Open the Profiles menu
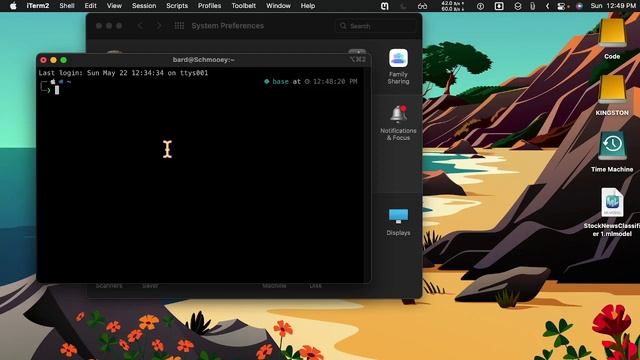Viewport: 640px width, 360px height. tap(209, 6)
